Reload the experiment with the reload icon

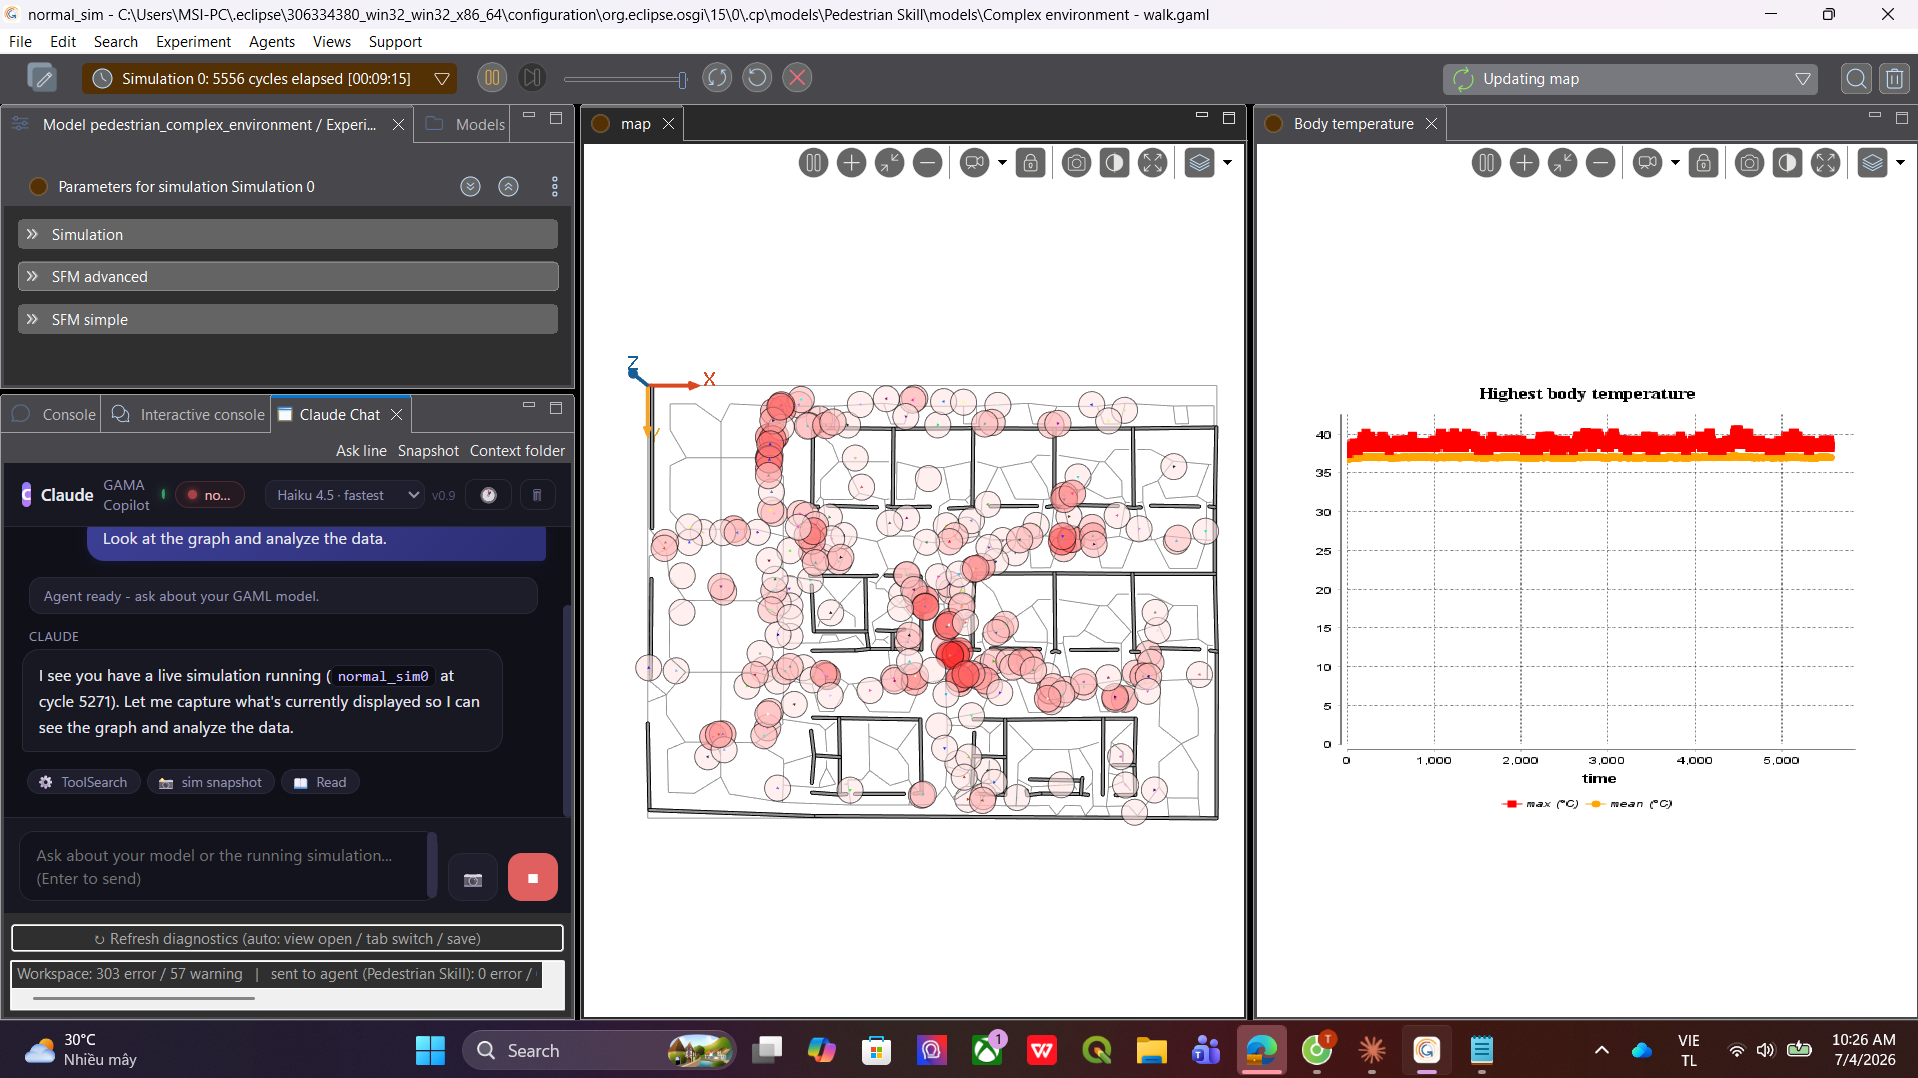point(757,78)
